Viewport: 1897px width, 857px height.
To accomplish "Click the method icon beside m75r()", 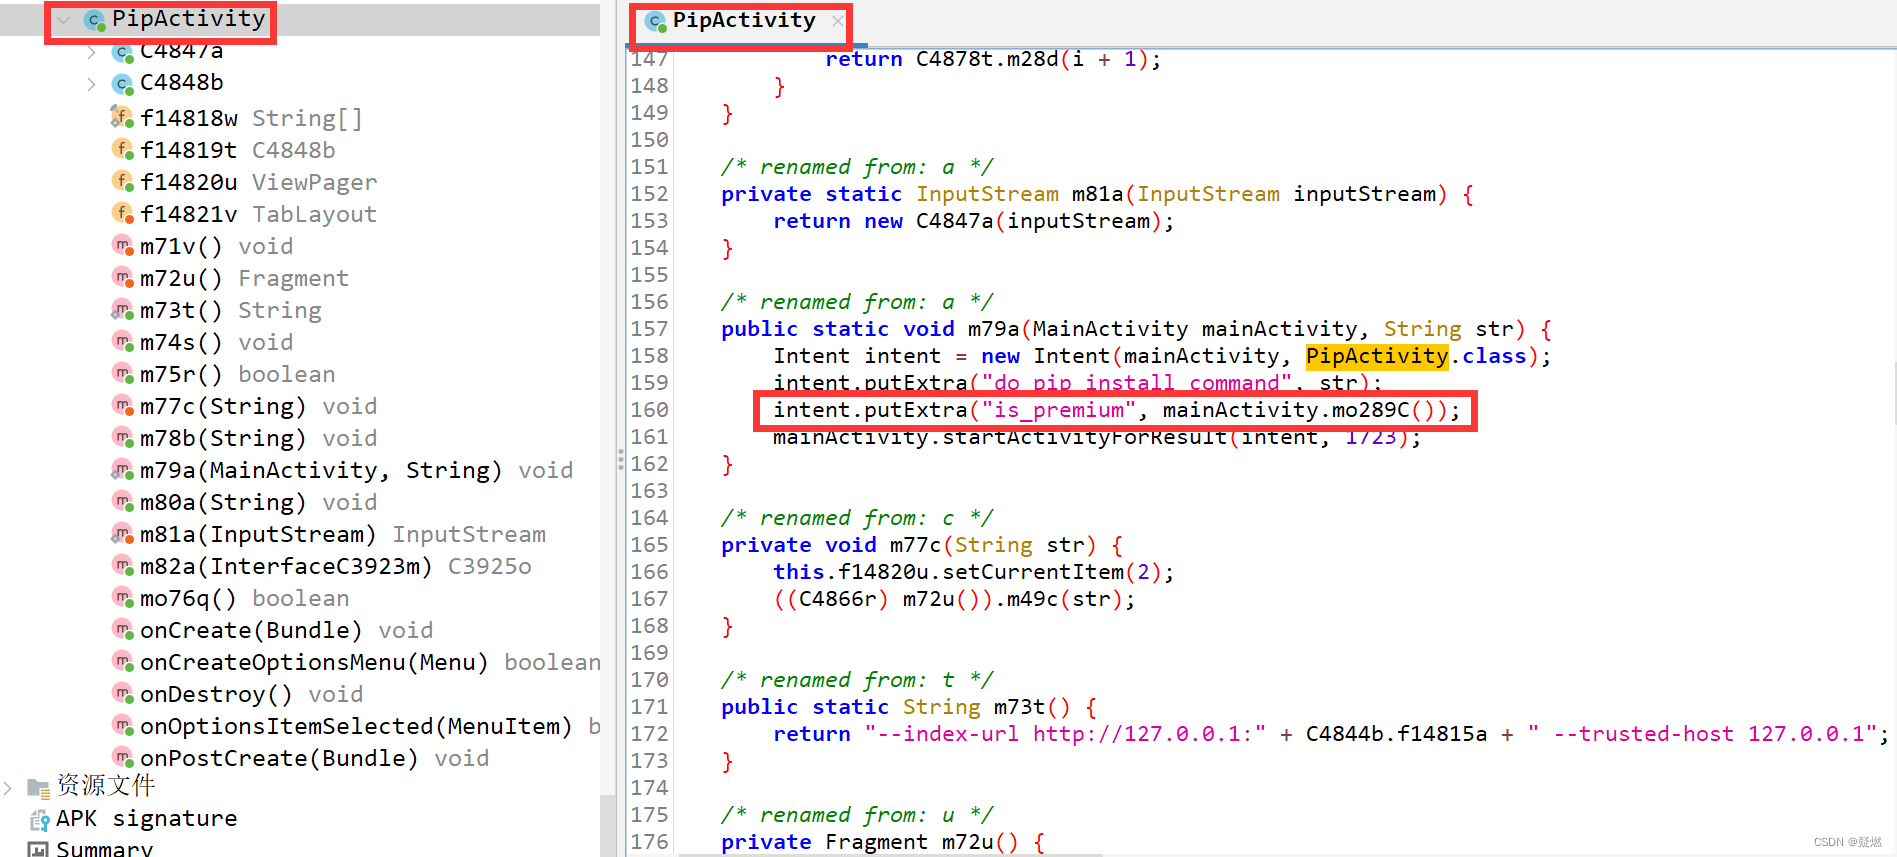I will tap(122, 374).
